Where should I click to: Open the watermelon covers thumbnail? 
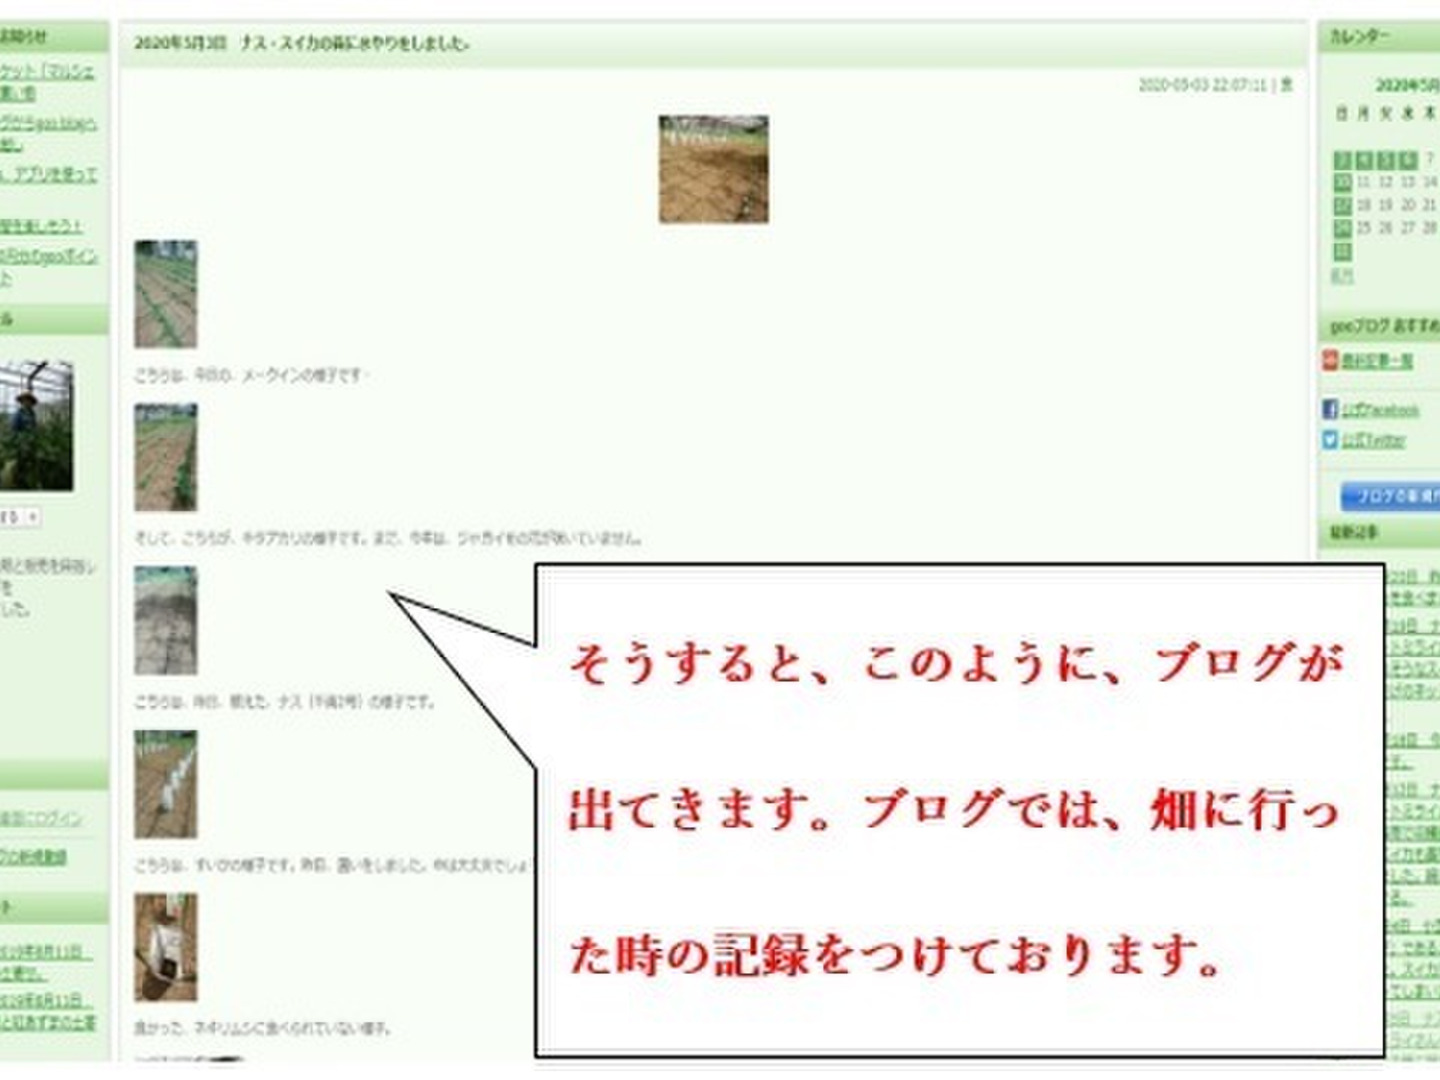[166, 784]
